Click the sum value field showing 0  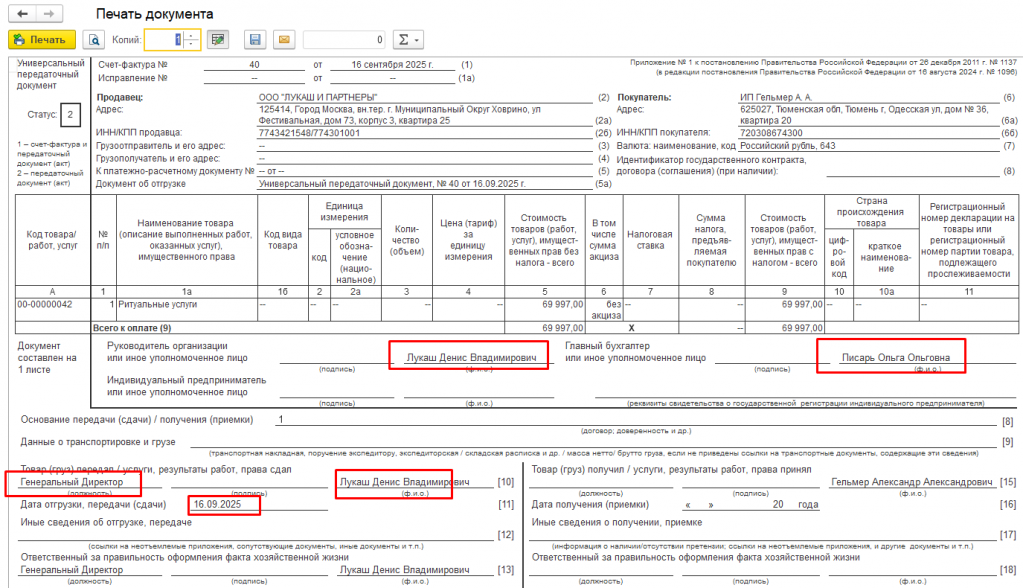(344, 40)
